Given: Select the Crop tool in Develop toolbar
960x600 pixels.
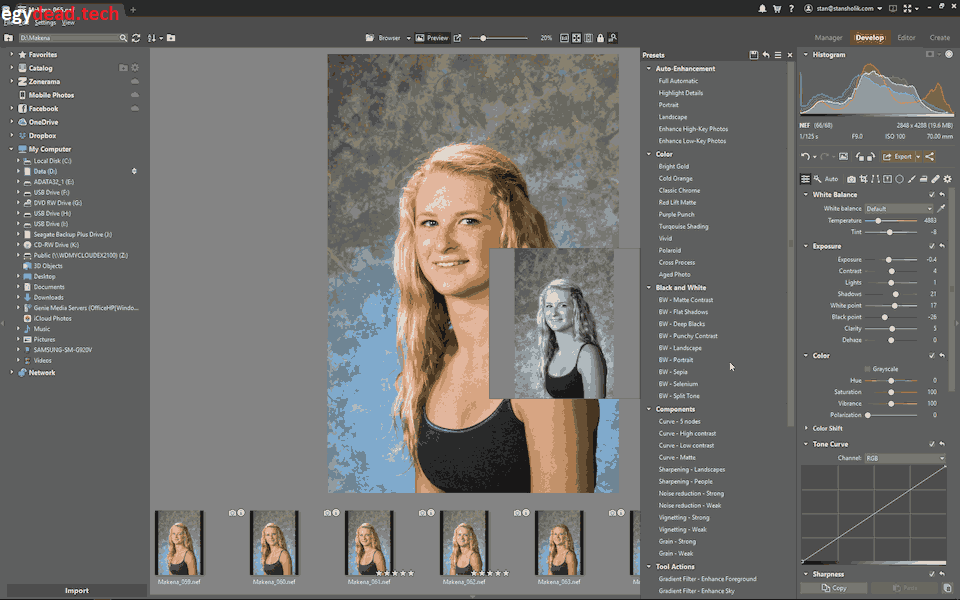Looking at the screenshot, I should [x=863, y=178].
